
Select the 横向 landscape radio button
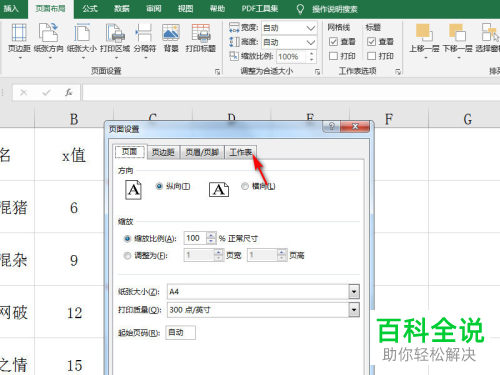point(245,186)
